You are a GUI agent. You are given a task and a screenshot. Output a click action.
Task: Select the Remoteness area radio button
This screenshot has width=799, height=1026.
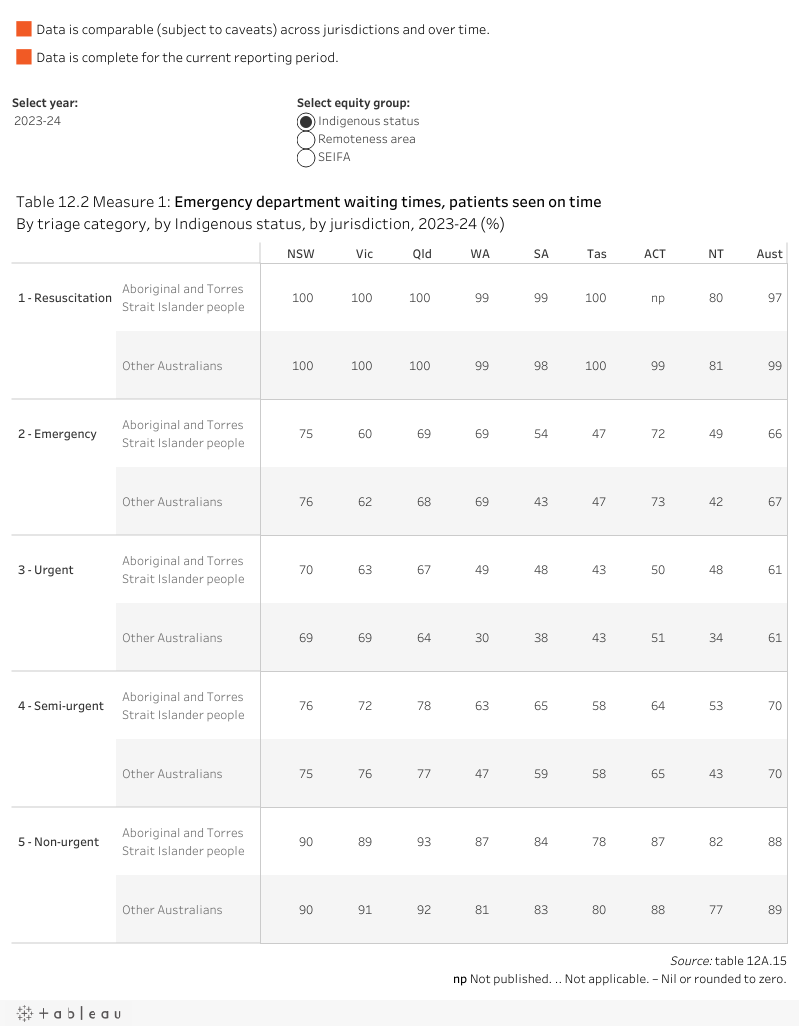306,139
